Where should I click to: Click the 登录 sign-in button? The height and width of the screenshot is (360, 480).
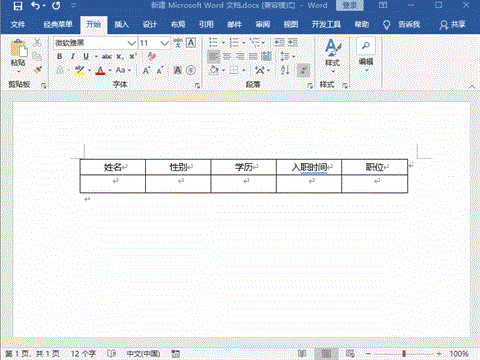click(349, 6)
